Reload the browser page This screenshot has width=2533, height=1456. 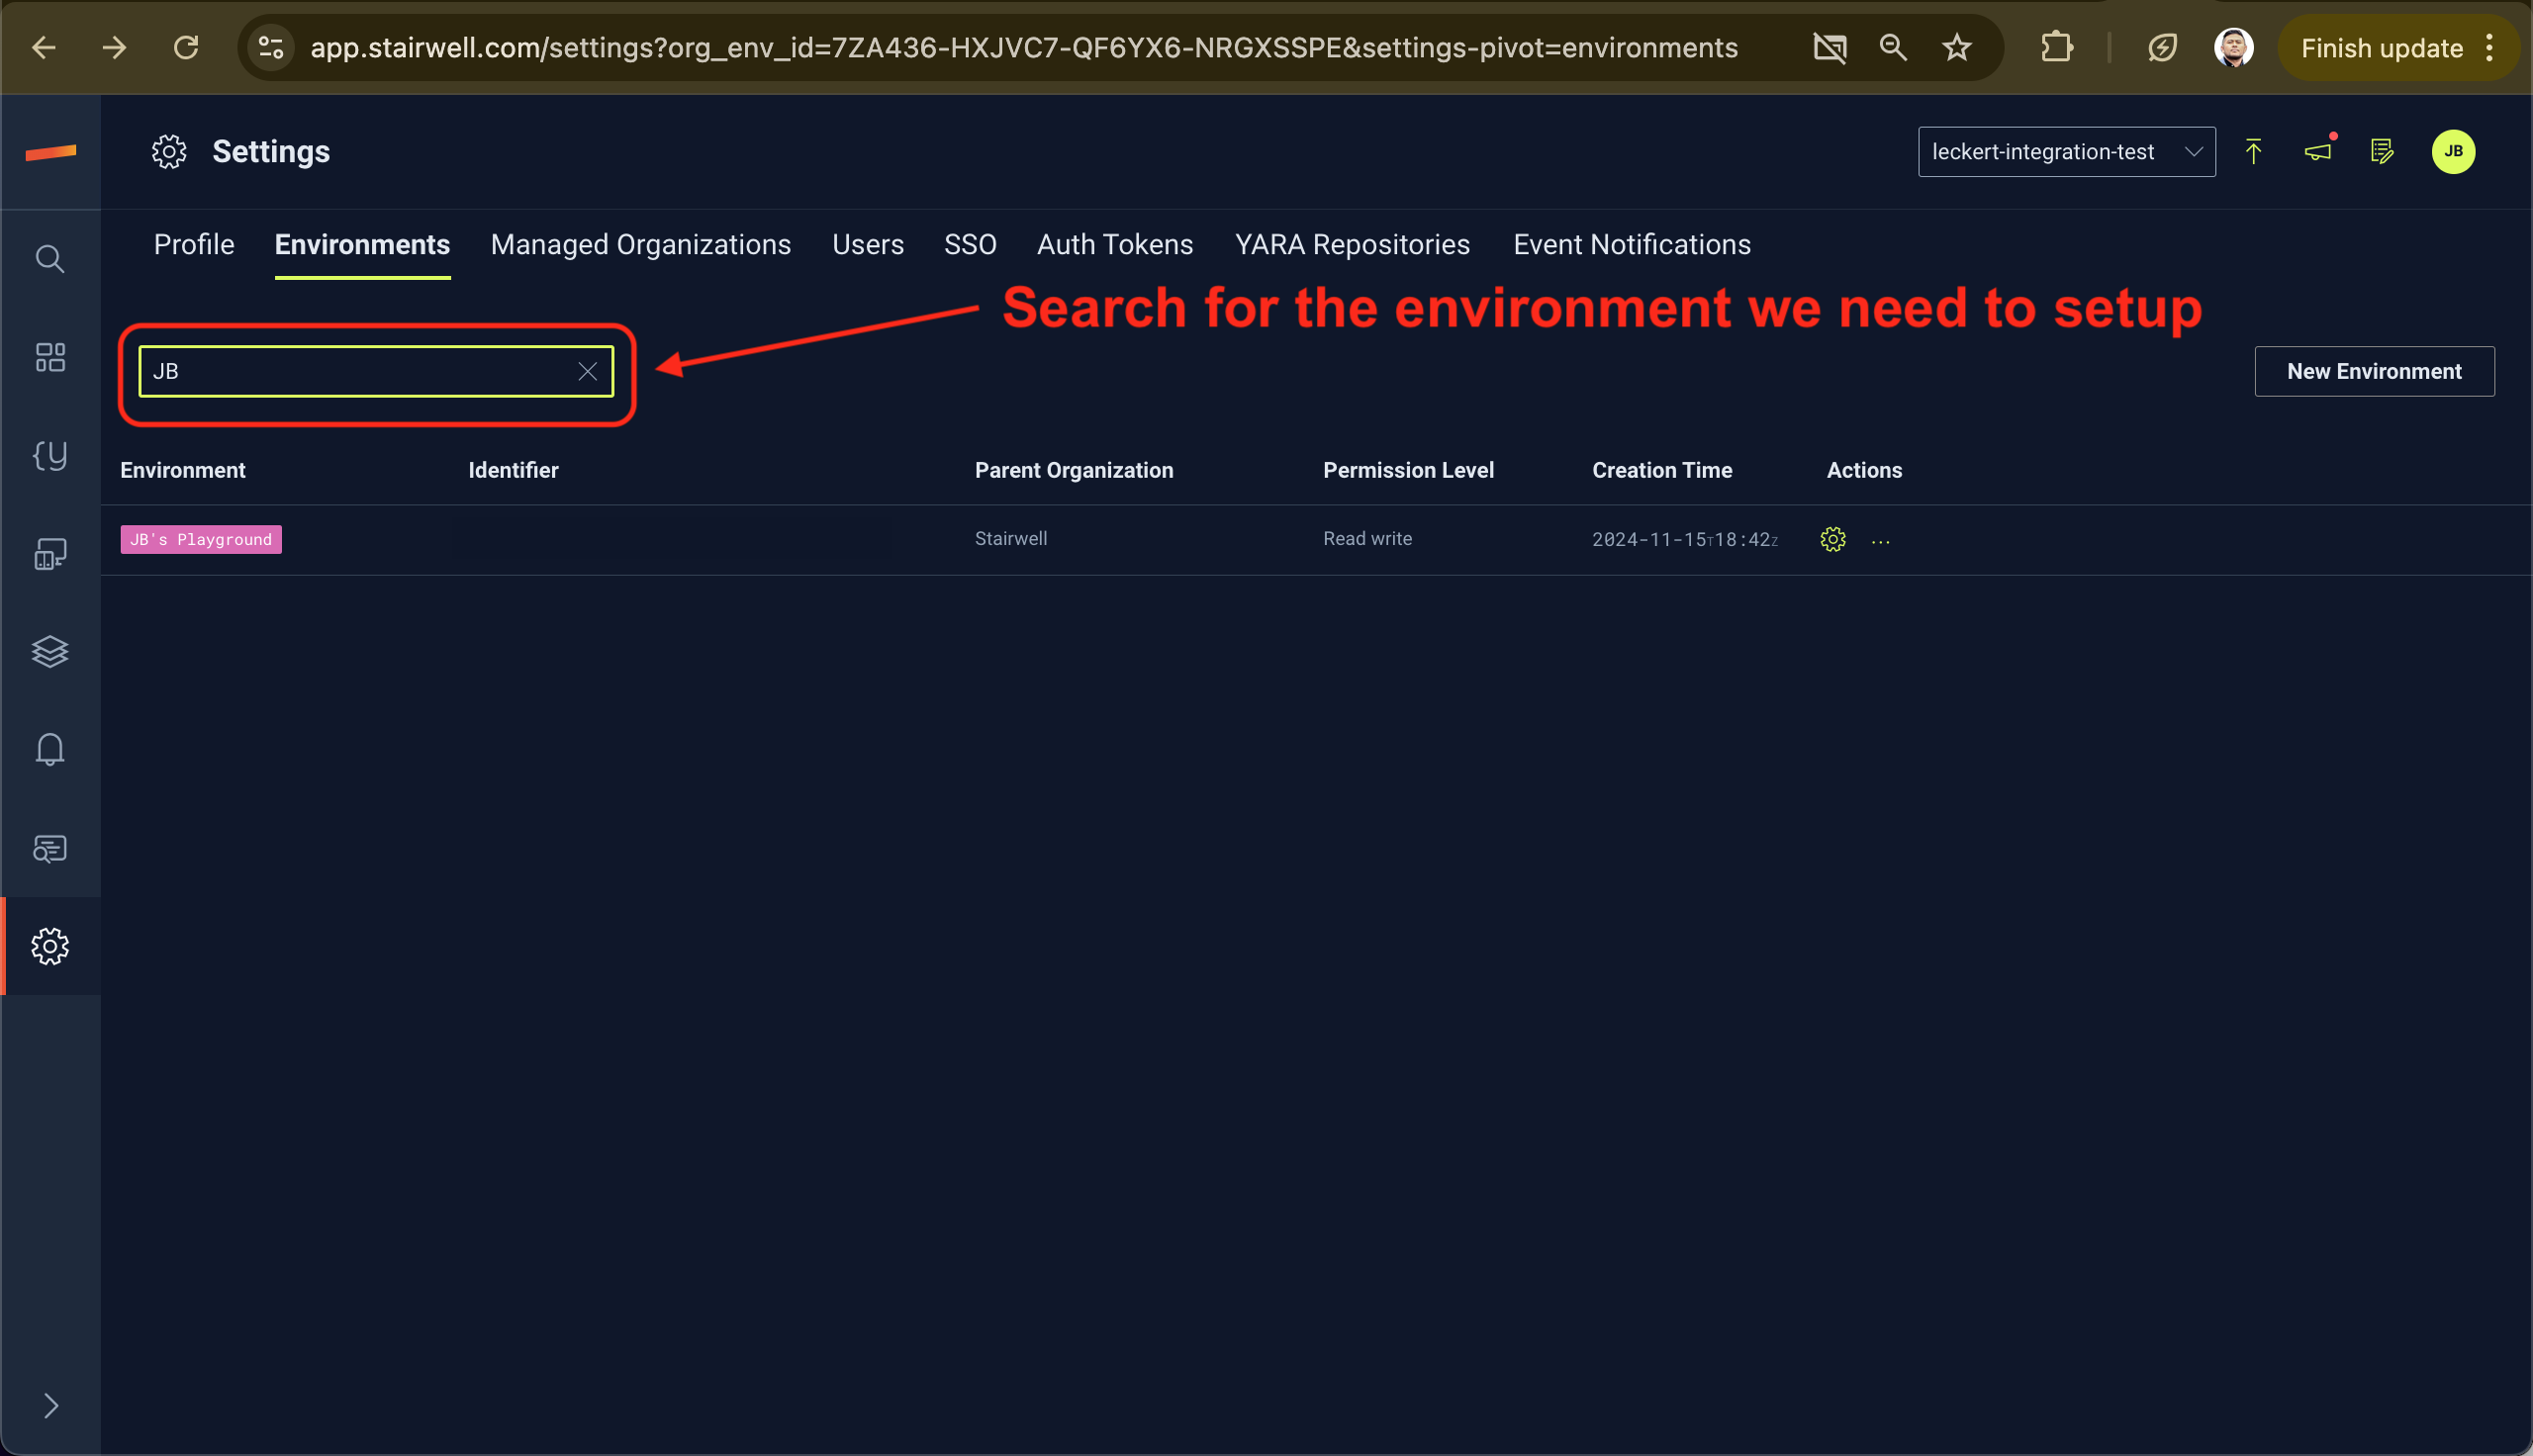[x=186, y=47]
